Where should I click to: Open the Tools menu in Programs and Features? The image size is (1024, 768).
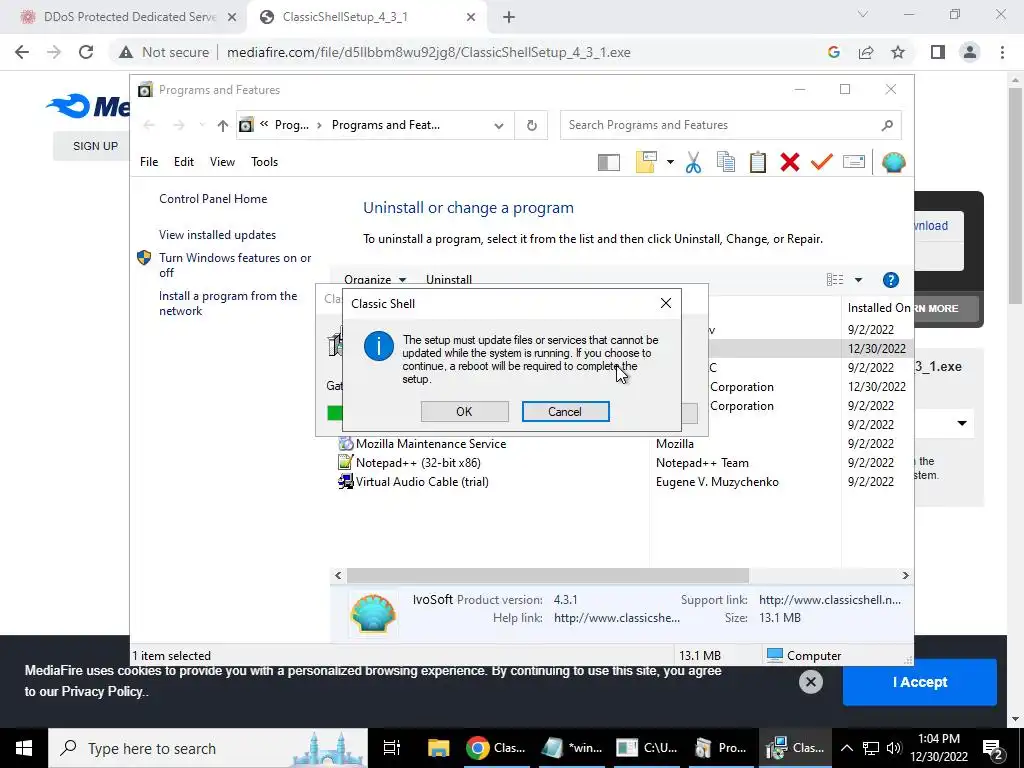tap(264, 162)
